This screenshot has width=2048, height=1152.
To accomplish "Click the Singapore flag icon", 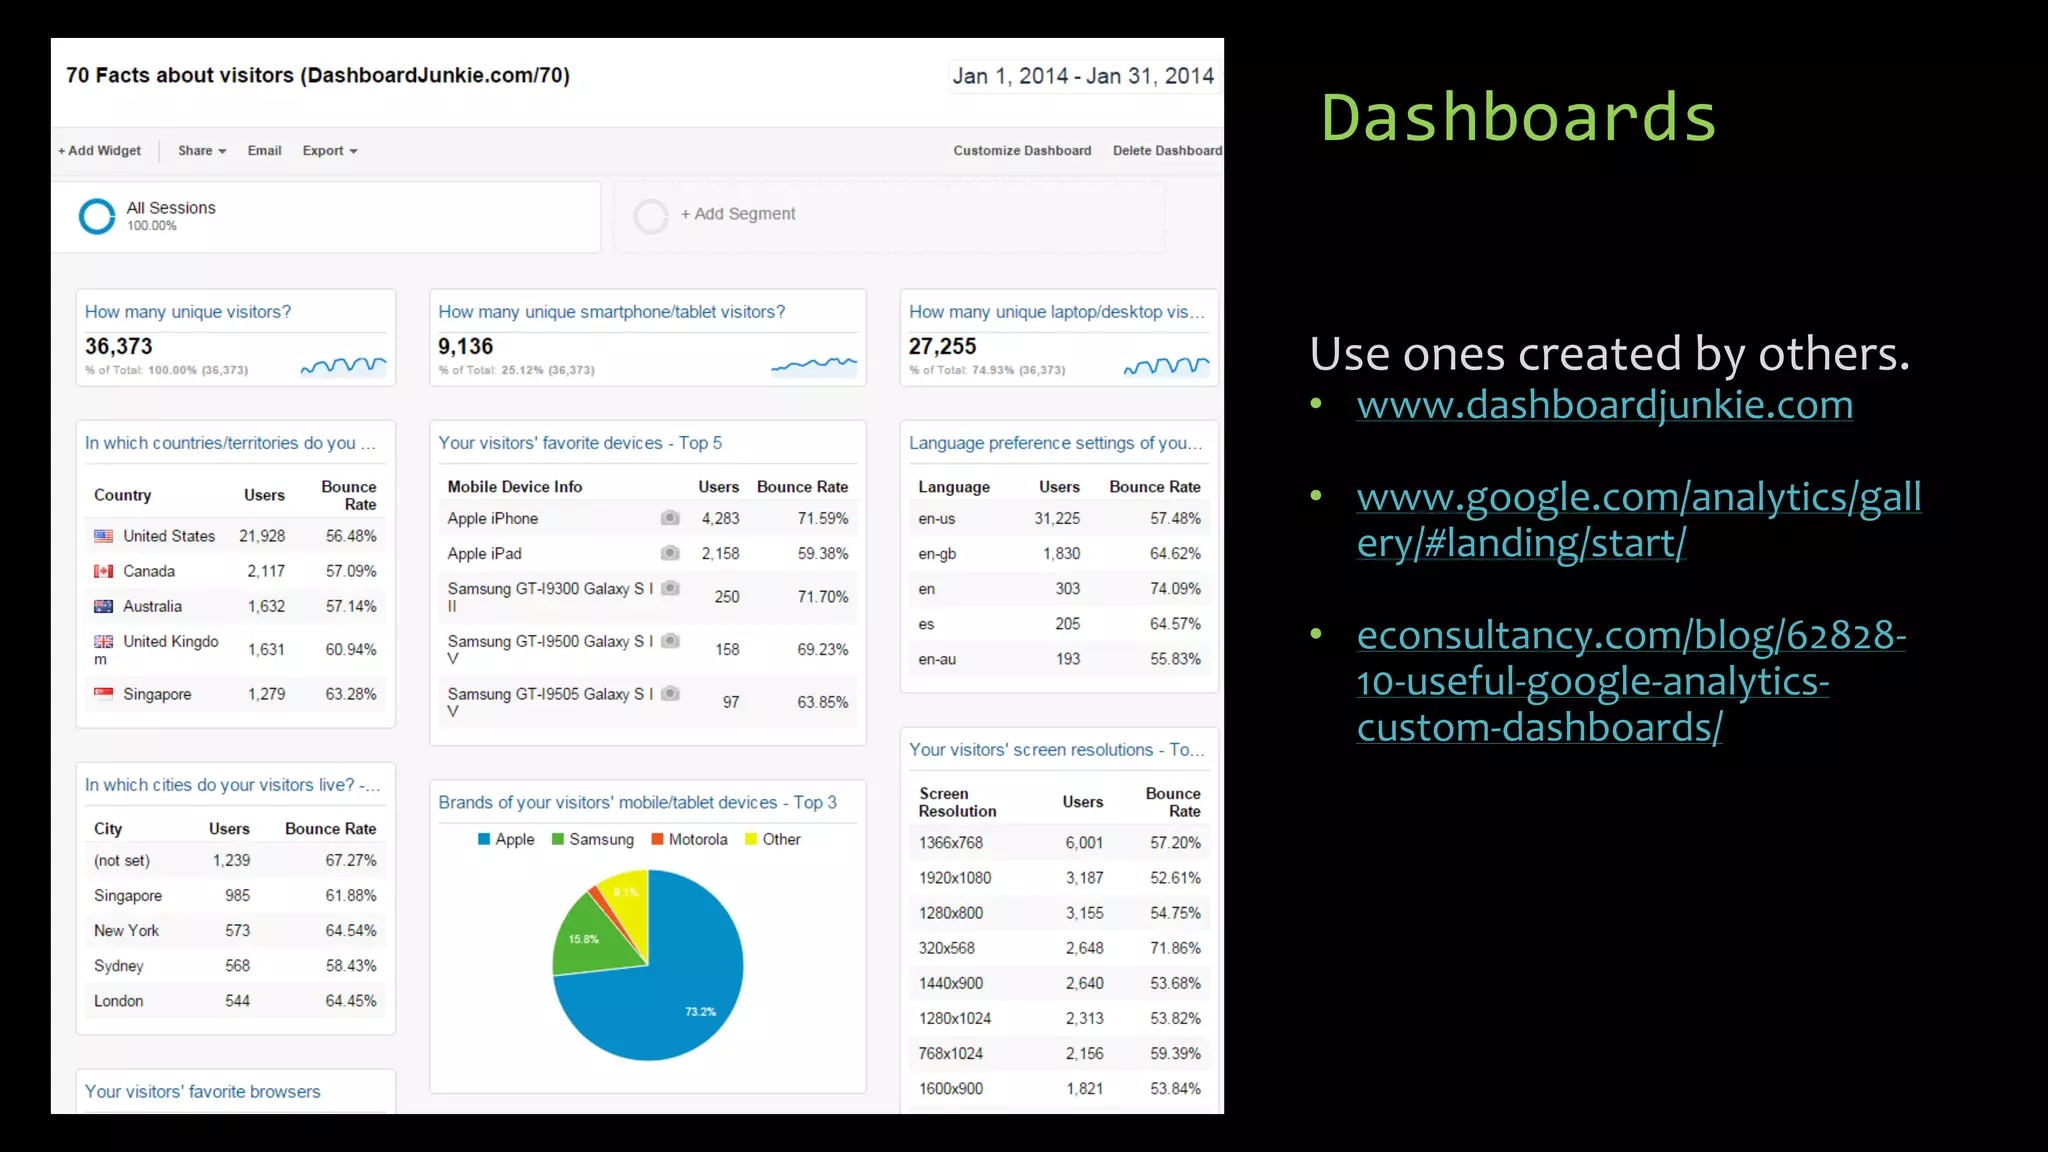I will tap(103, 693).
